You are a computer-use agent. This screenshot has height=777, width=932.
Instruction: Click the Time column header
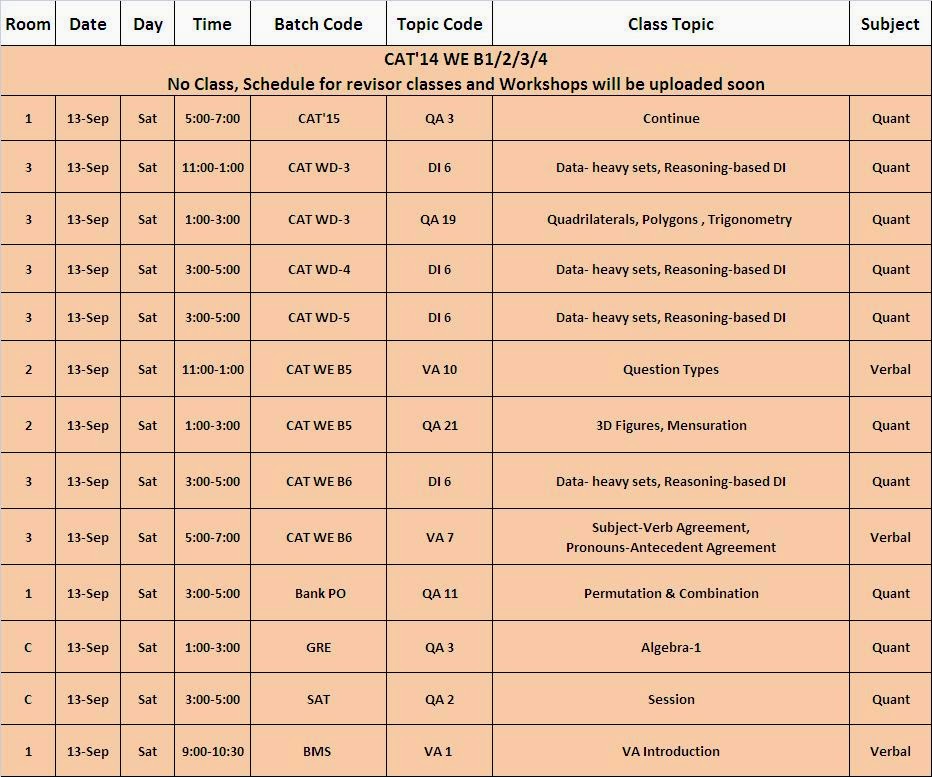click(x=212, y=24)
